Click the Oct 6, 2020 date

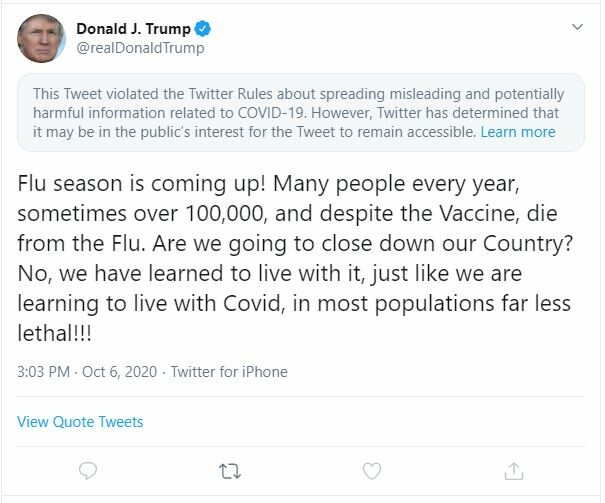click(x=120, y=372)
